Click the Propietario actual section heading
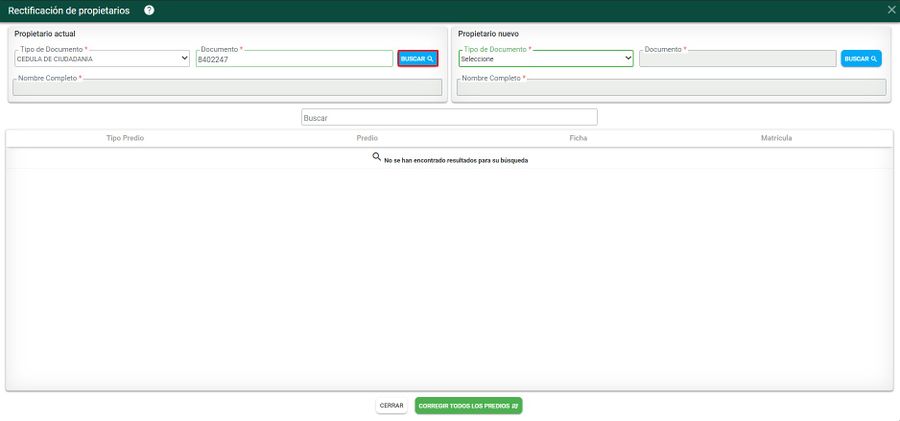The width and height of the screenshot is (900, 421). [44, 34]
